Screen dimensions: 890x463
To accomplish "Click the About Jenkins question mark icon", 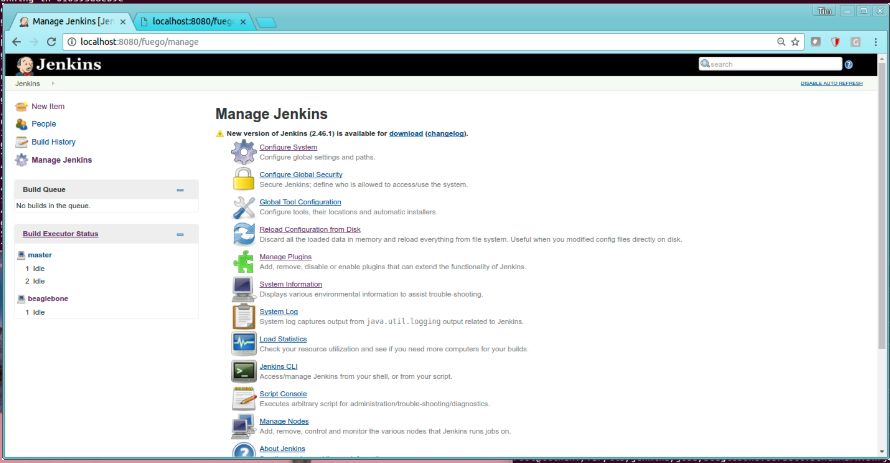I will [x=244, y=450].
